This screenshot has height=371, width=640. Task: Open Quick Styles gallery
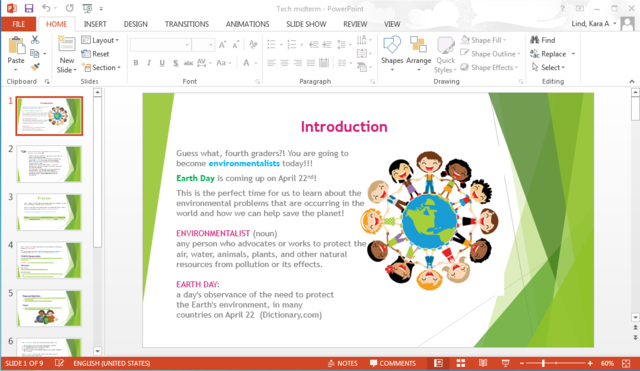445,55
